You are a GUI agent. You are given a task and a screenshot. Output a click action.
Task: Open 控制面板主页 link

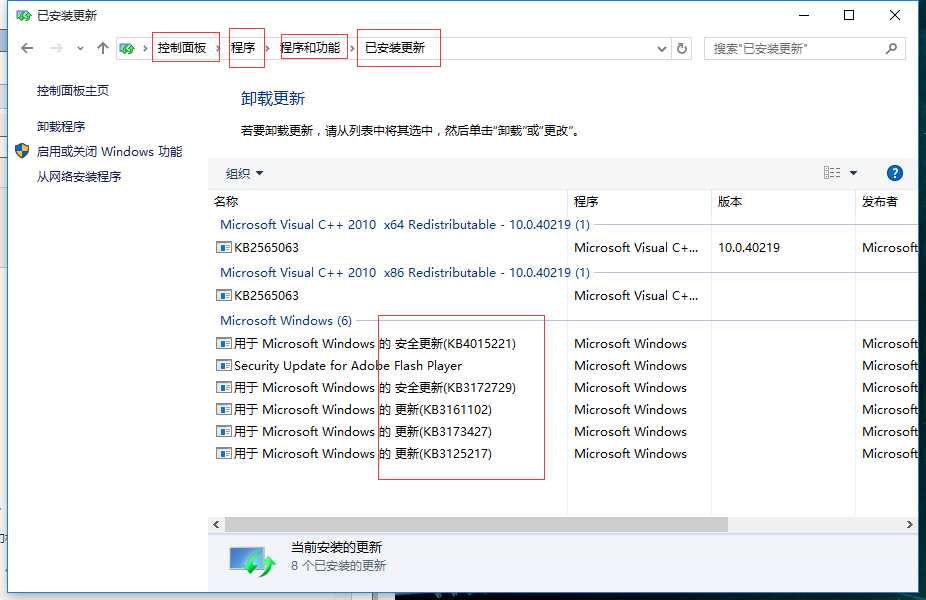73,90
